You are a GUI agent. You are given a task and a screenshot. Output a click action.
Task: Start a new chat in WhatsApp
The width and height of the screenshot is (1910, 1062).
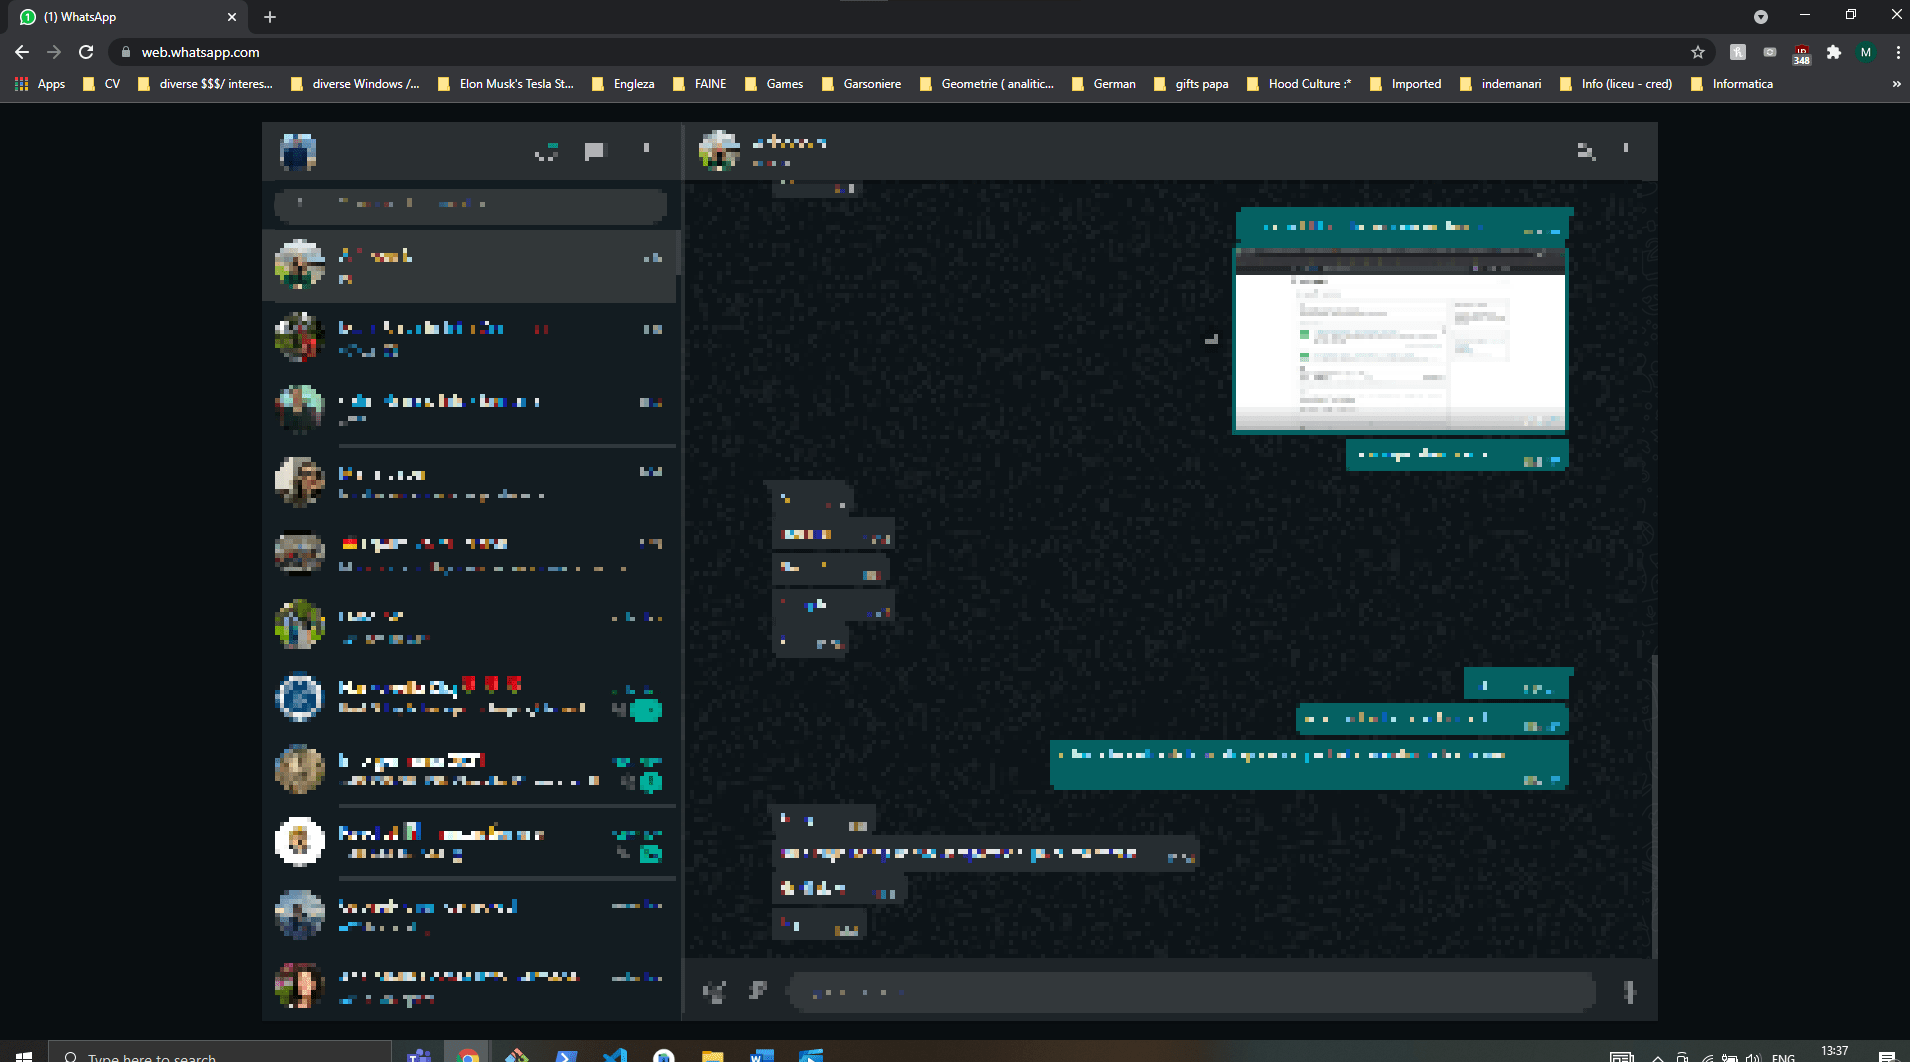tap(595, 151)
